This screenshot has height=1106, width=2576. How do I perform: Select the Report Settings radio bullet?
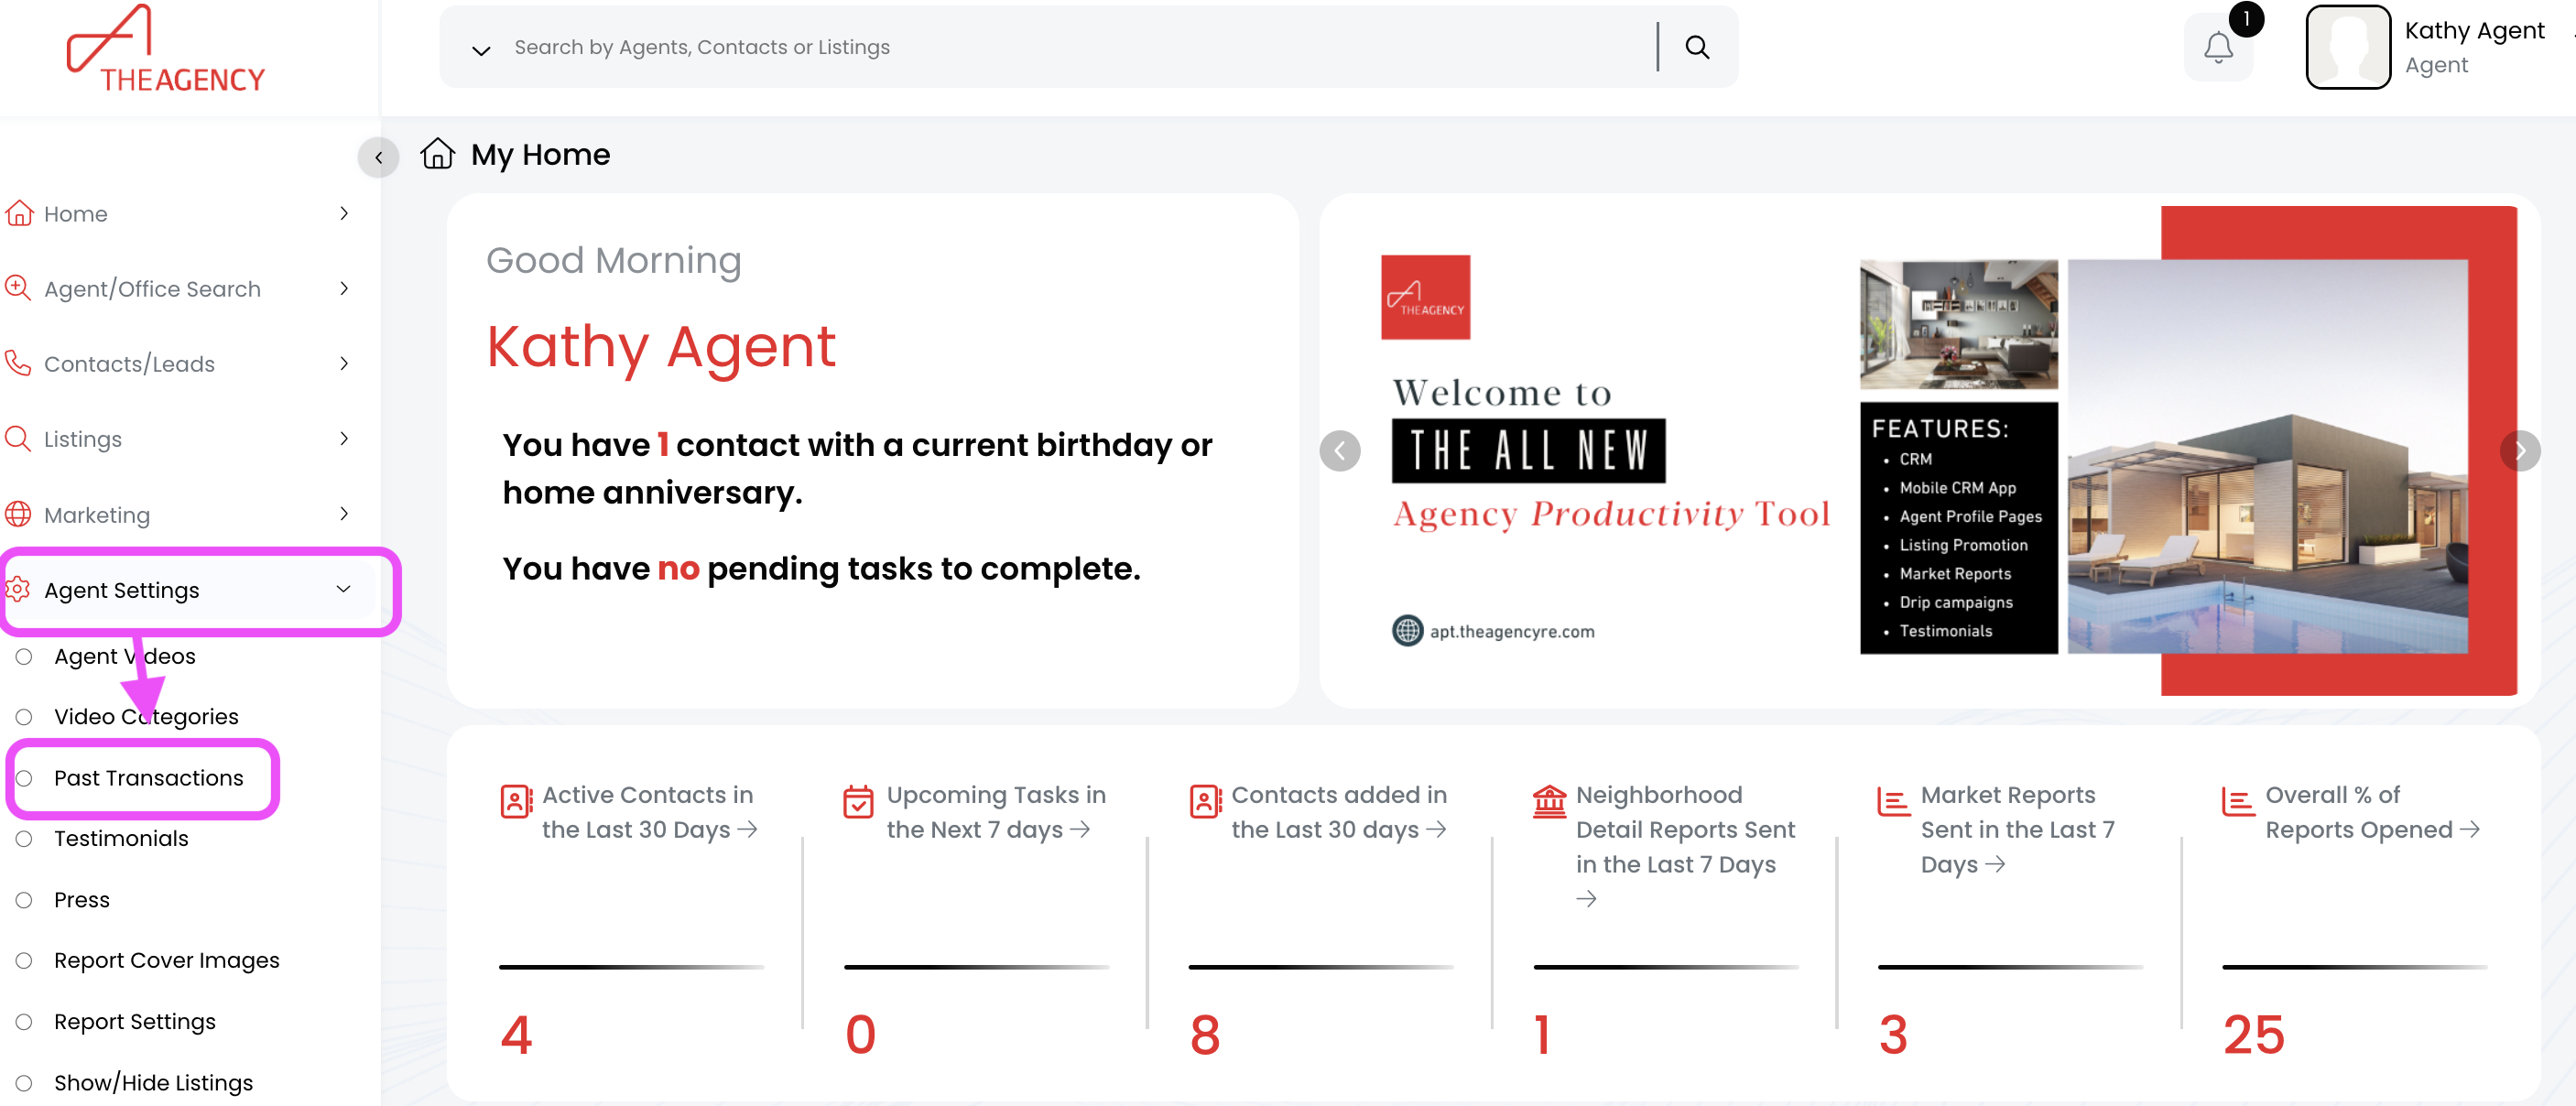point(24,1021)
